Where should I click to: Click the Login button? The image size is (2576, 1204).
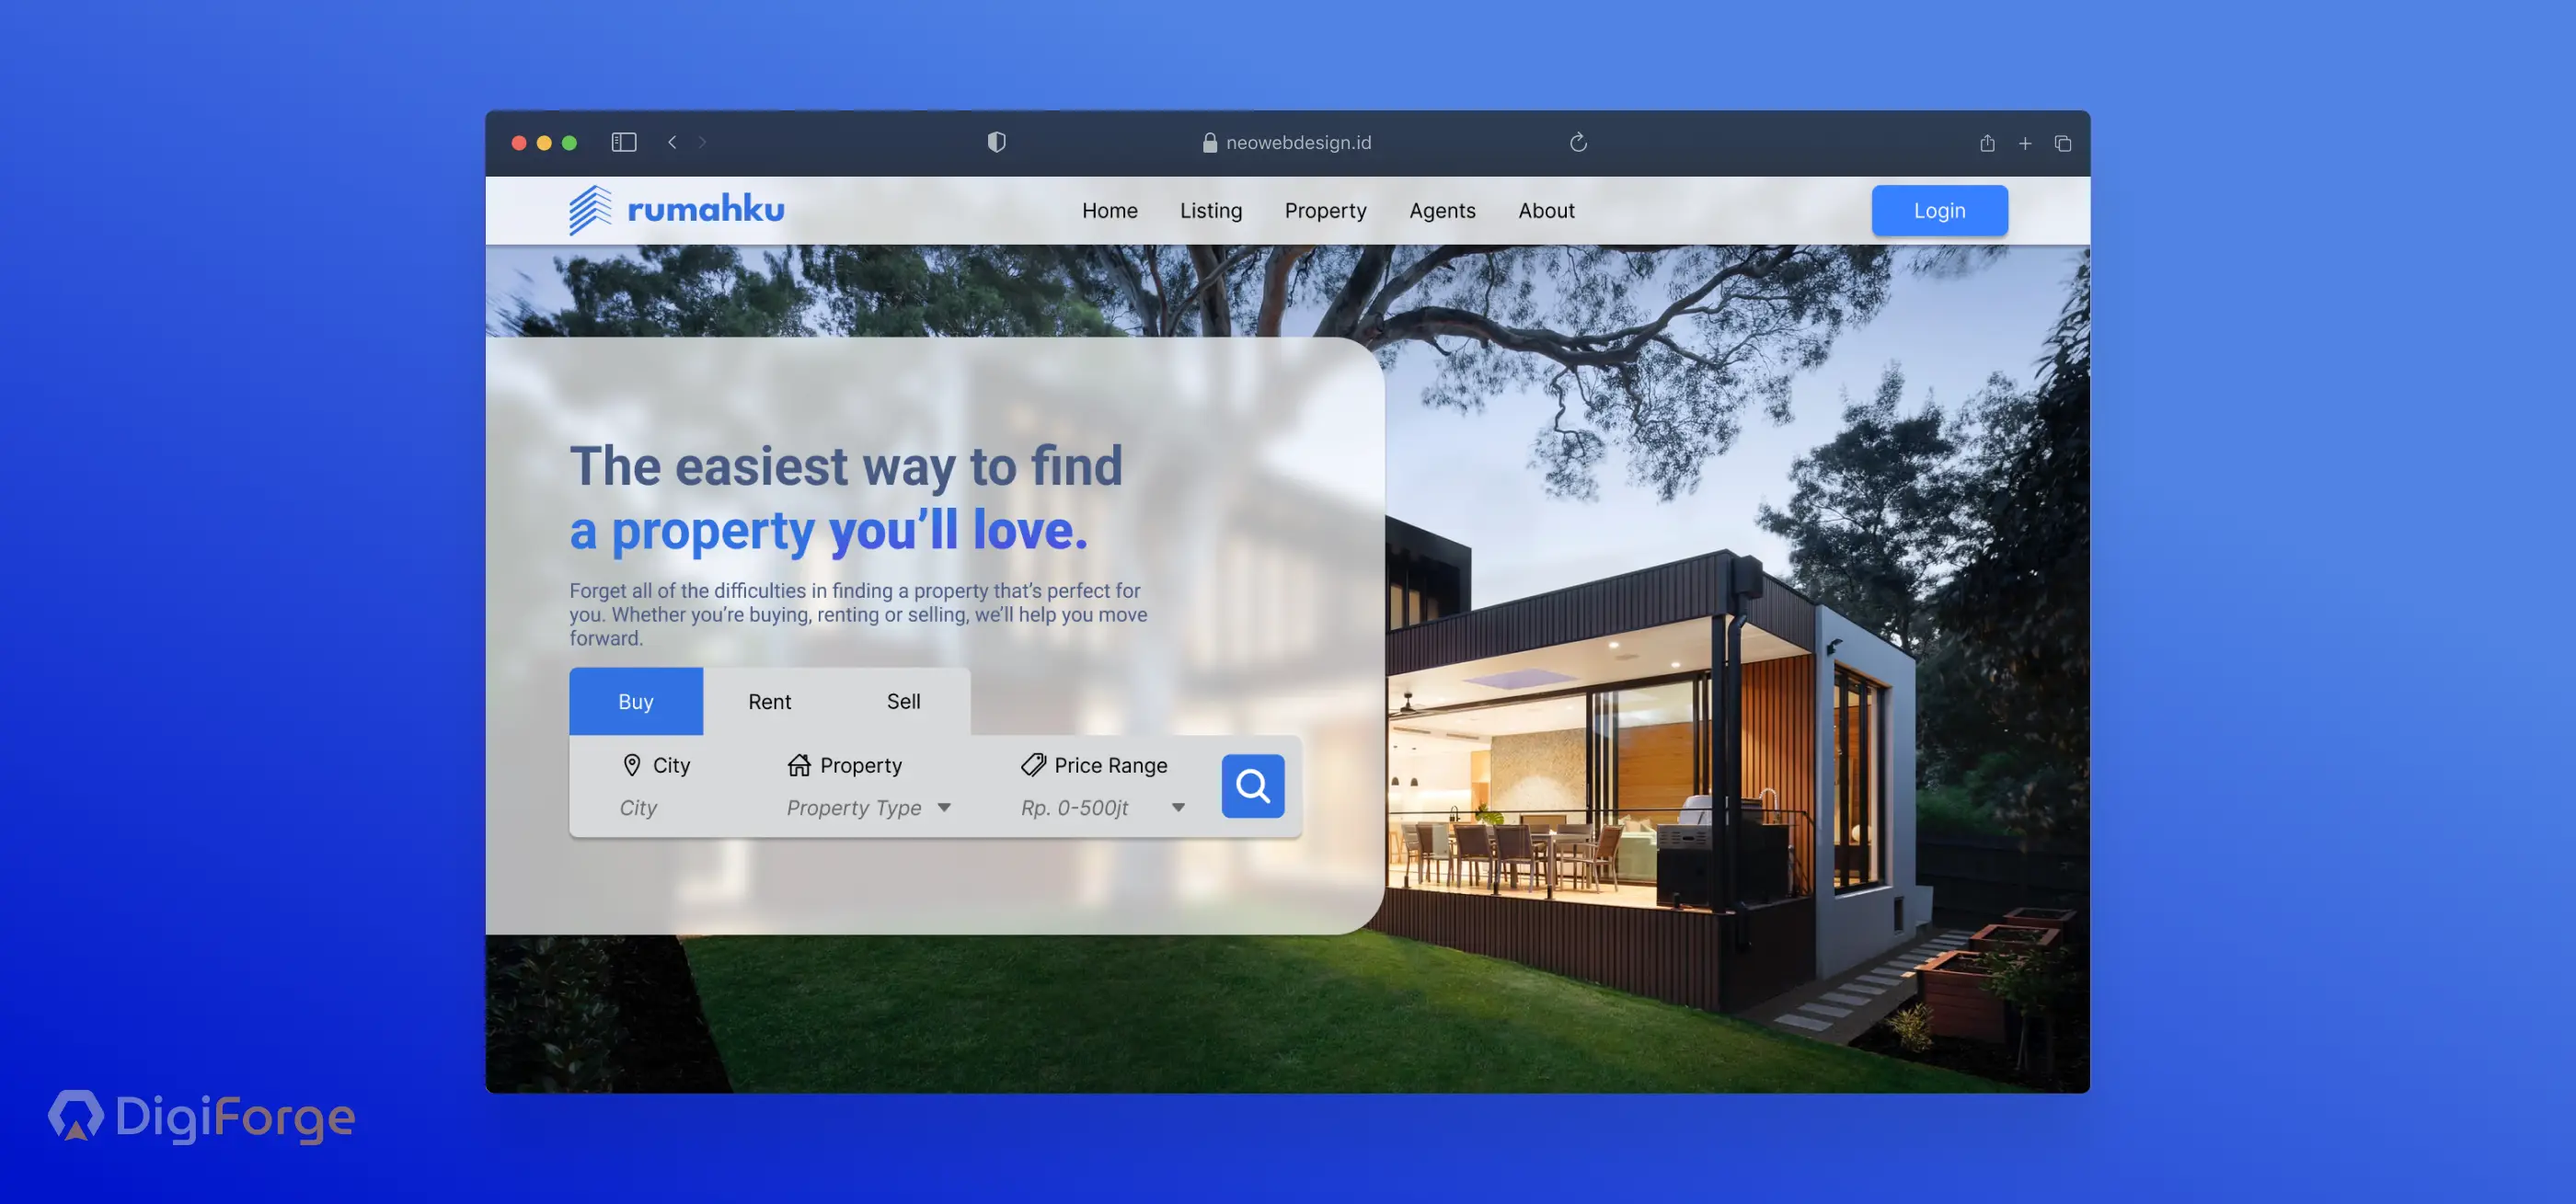(x=1938, y=210)
